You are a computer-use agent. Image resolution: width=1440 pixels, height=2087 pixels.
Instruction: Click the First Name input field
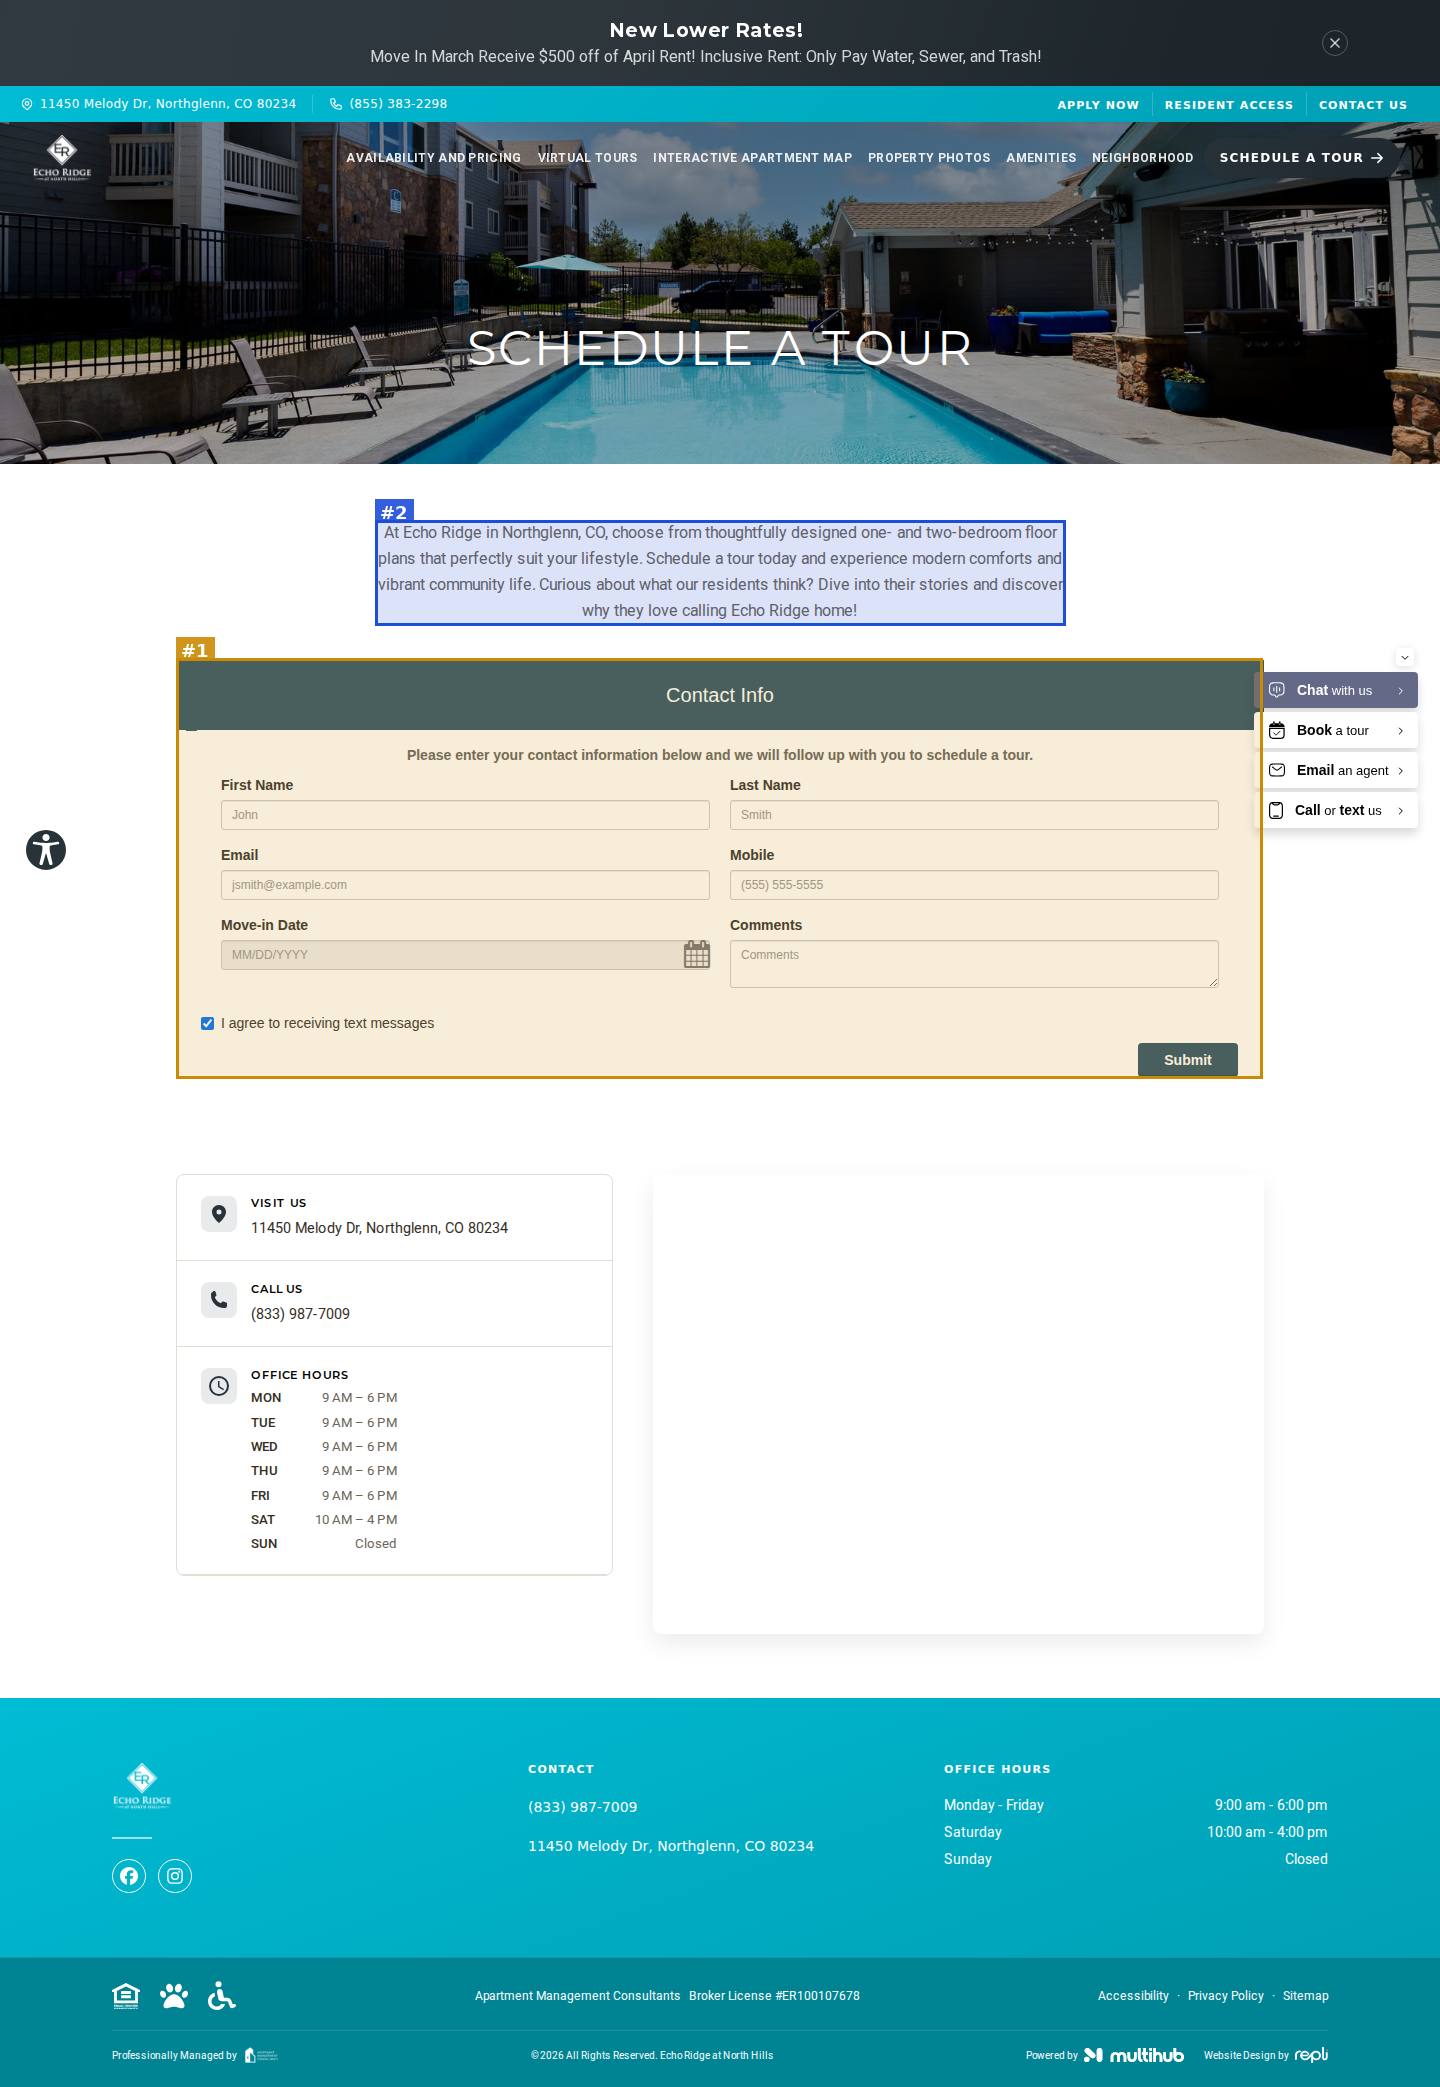click(465, 815)
